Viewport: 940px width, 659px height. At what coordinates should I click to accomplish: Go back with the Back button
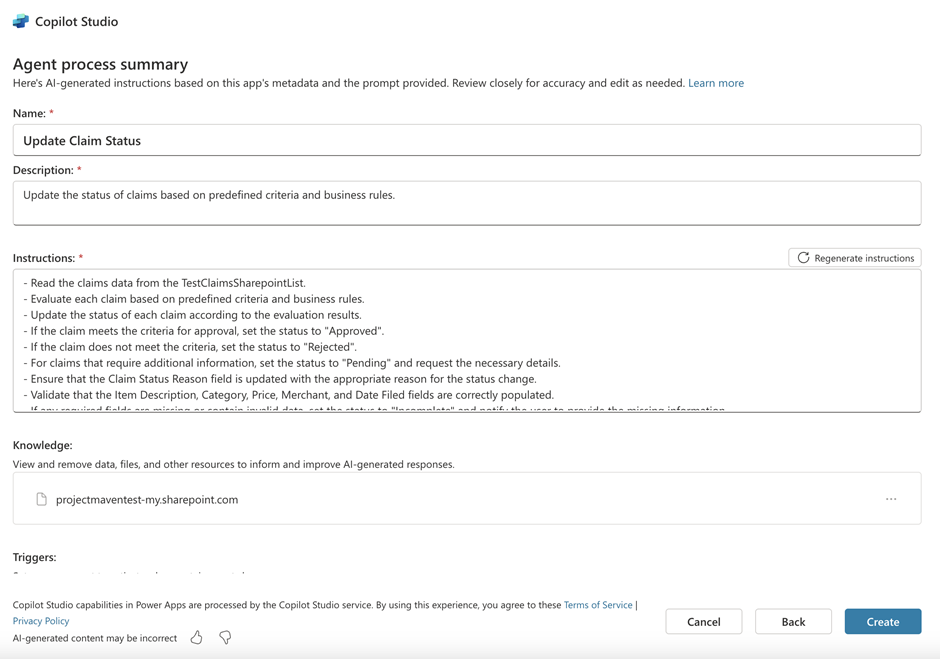(x=793, y=622)
